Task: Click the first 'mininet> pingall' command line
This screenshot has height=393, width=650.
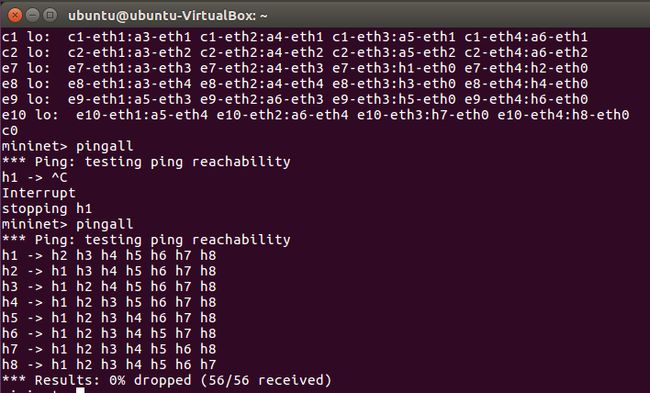Action: tap(68, 146)
